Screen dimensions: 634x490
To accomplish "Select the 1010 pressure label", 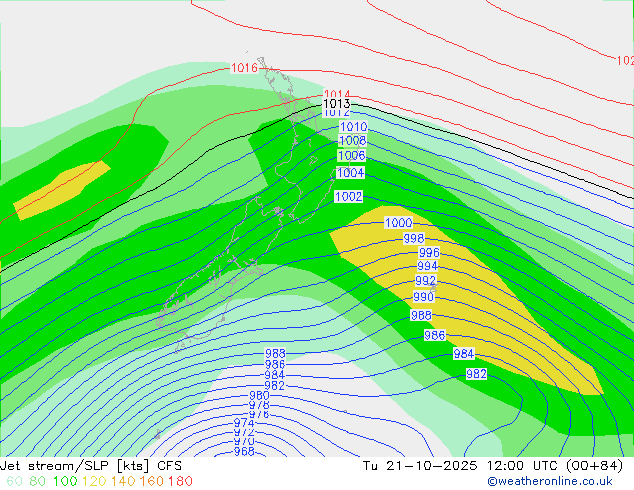I will click(353, 127).
